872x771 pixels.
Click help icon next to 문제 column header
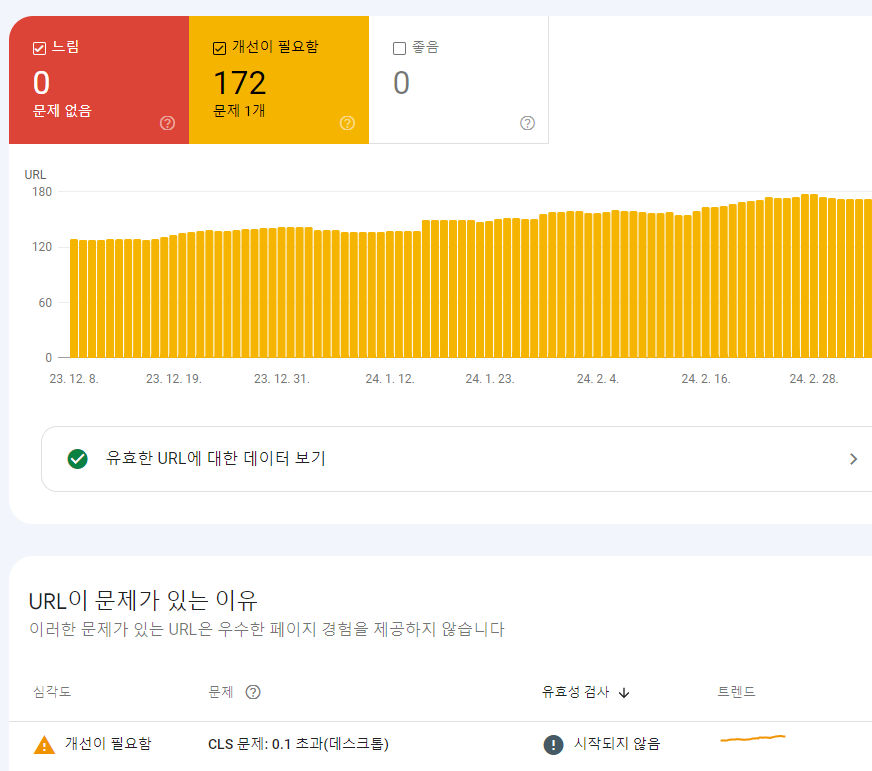(x=253, y=692)
